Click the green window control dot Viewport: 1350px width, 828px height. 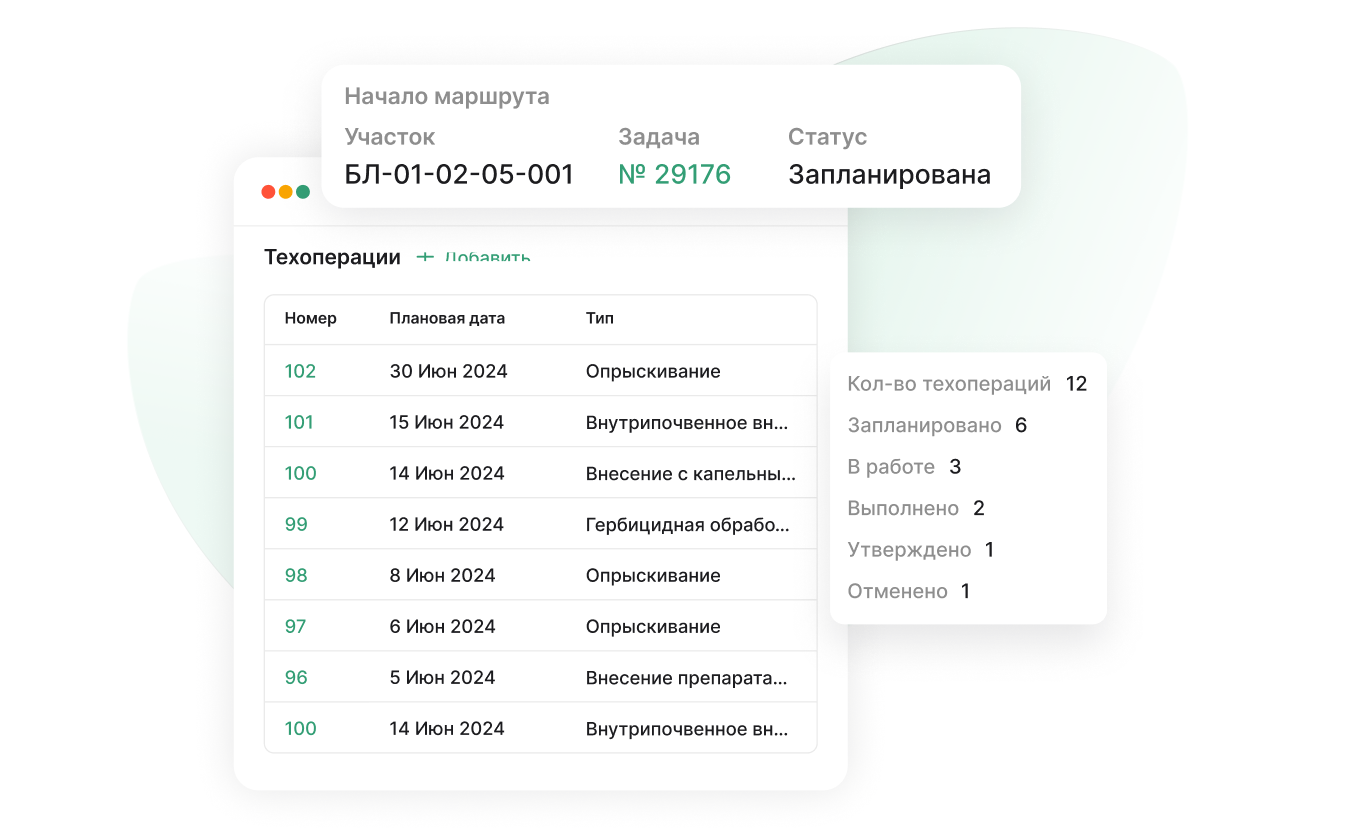coord(302,191)
